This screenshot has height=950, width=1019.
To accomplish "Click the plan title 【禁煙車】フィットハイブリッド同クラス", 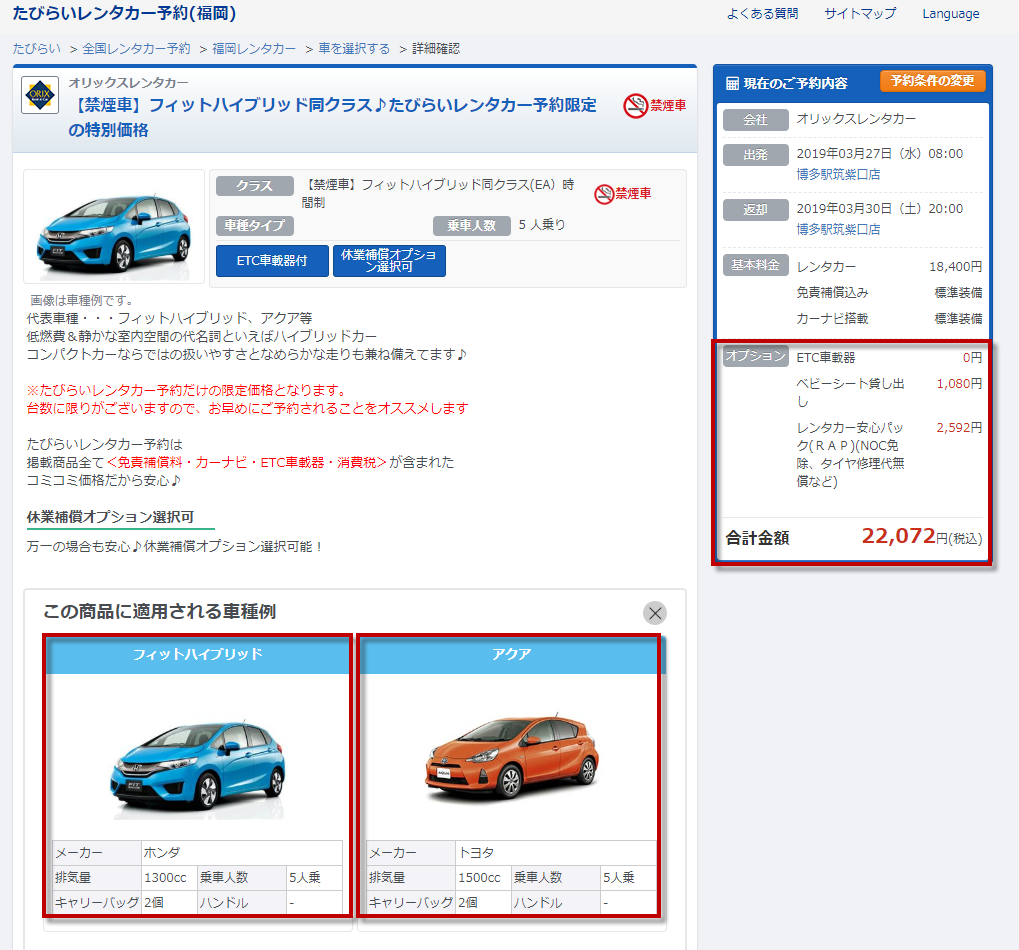I will (x=333, y=118).
